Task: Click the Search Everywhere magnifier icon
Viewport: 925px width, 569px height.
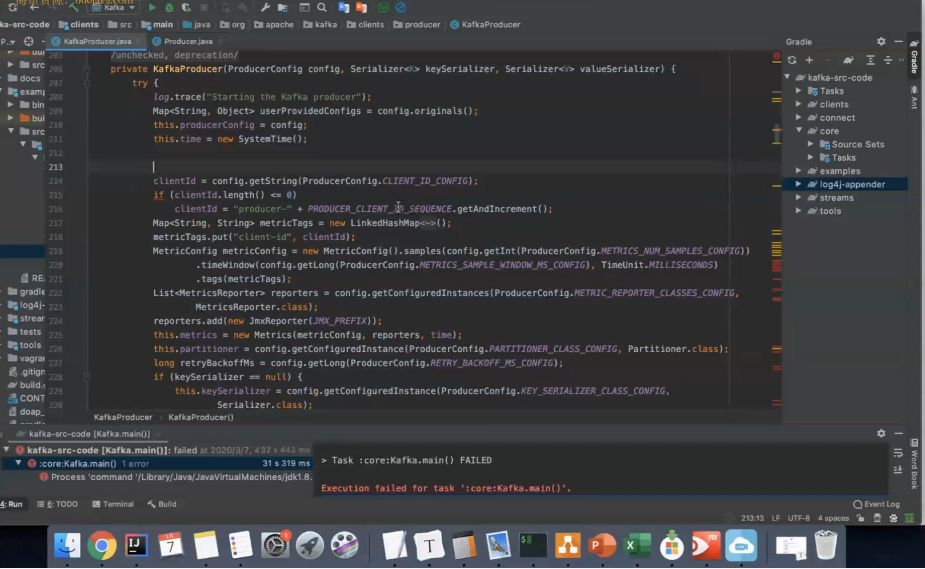Action: [x=322, y=7]
